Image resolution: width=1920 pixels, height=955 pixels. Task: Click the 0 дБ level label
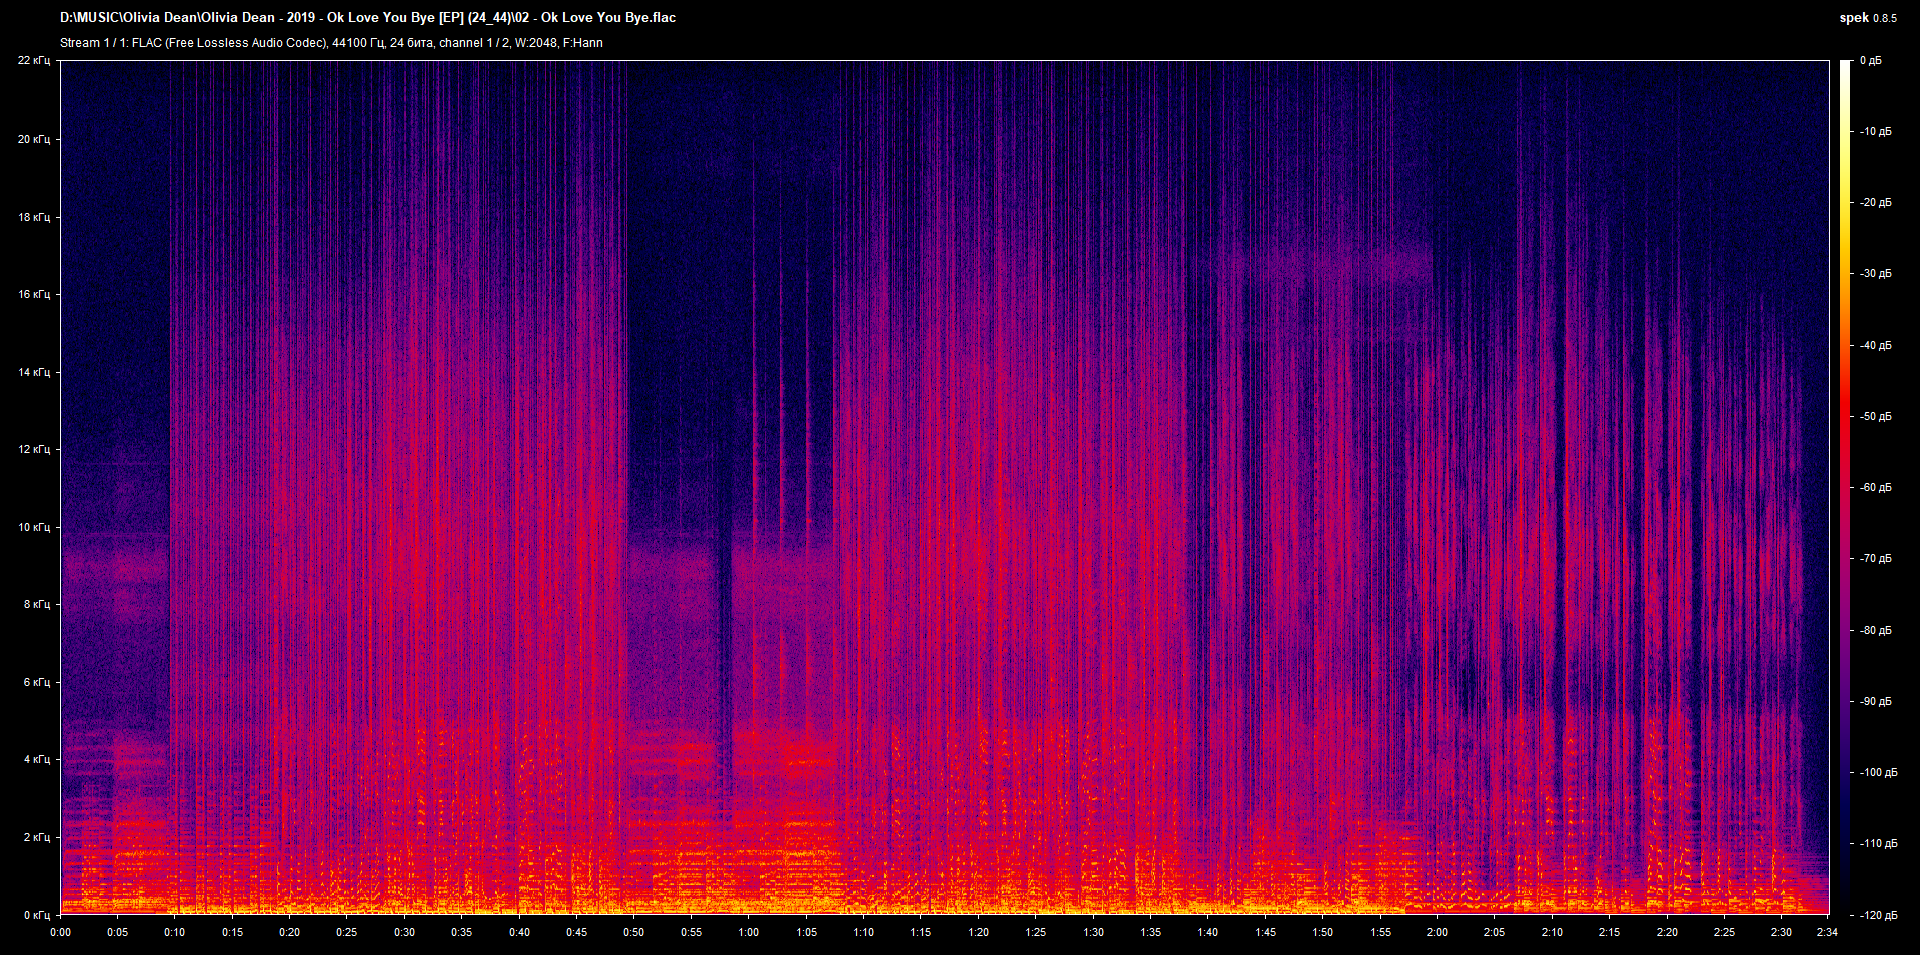pos(1871,61)
